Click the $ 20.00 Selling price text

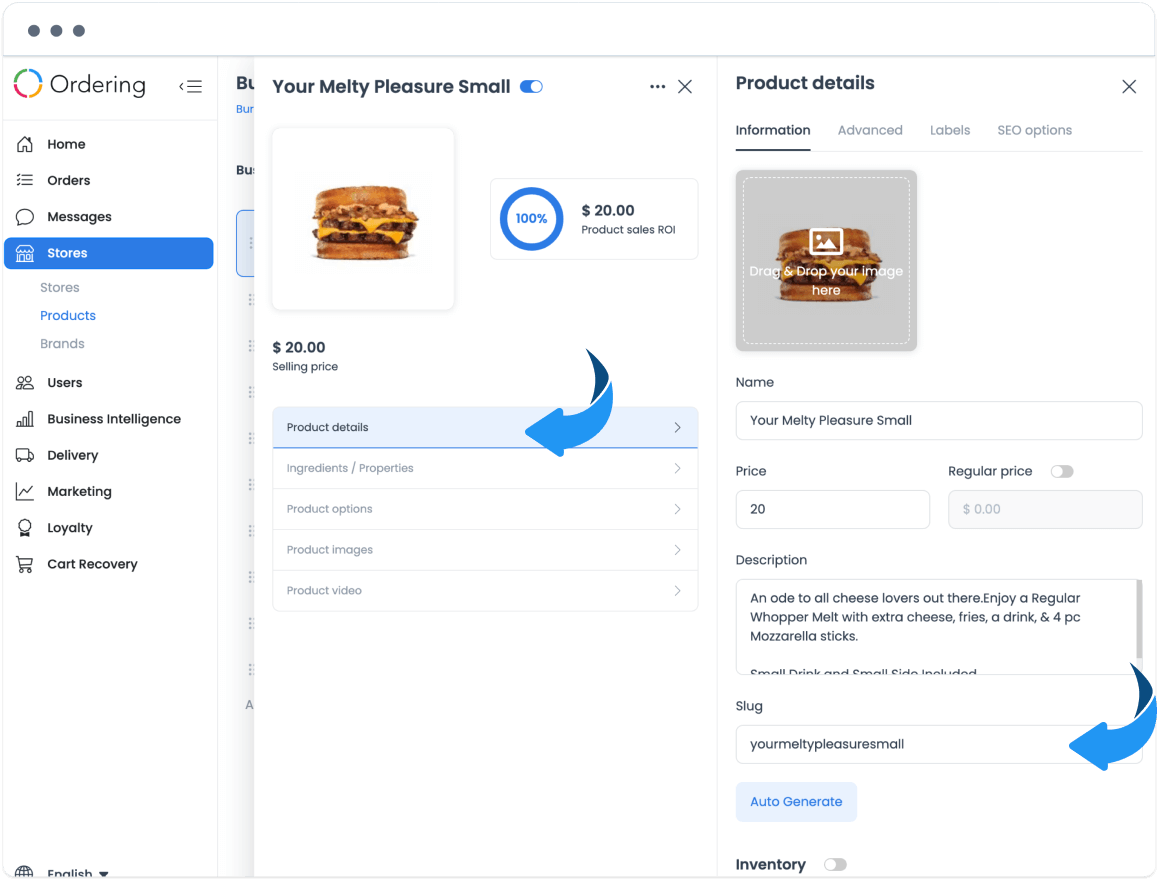pyautogui.click(x=305, y=356)
